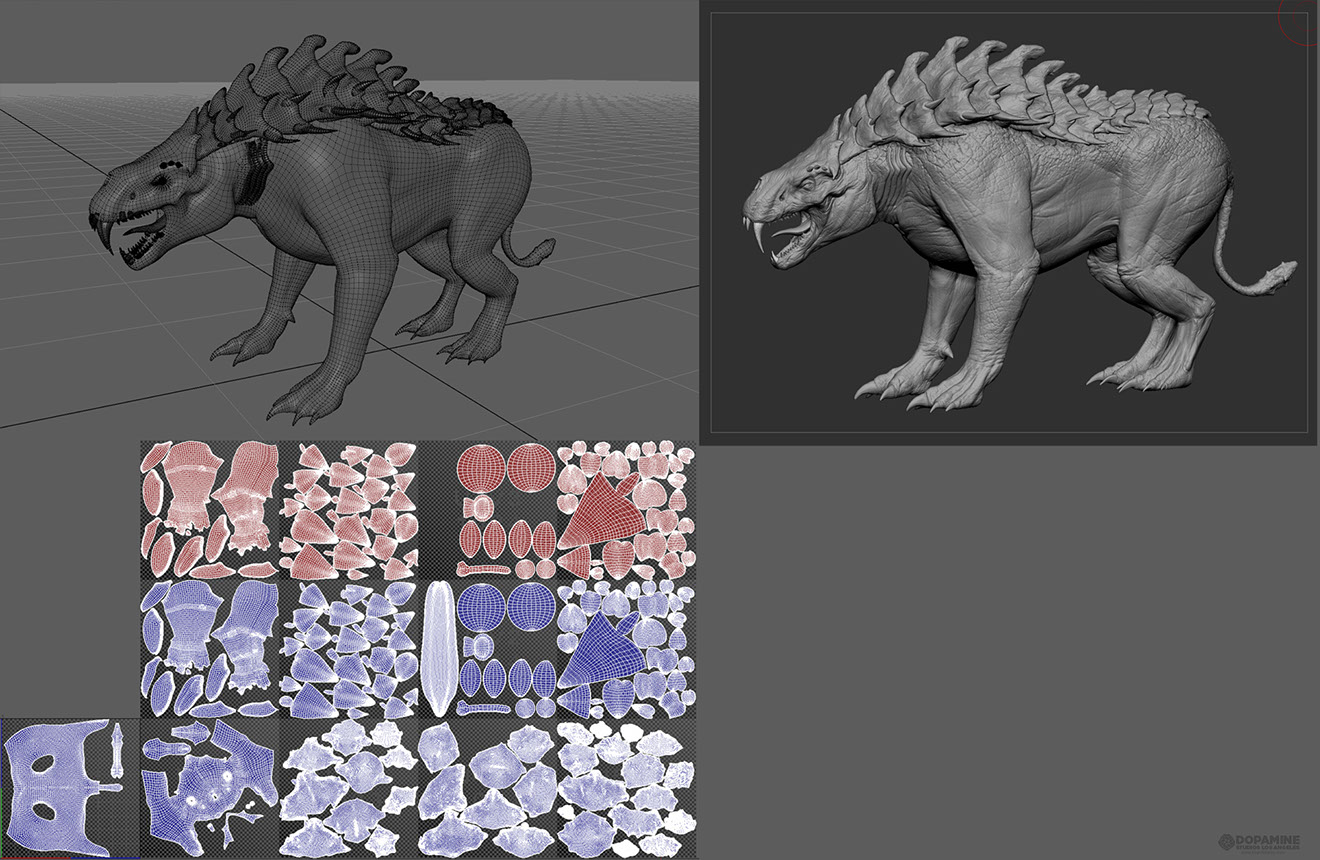Image resolution: width=1320 pixels, height=860 pixels.
Task: Click the right blue spherical UV island
Action: coord(532,604)
